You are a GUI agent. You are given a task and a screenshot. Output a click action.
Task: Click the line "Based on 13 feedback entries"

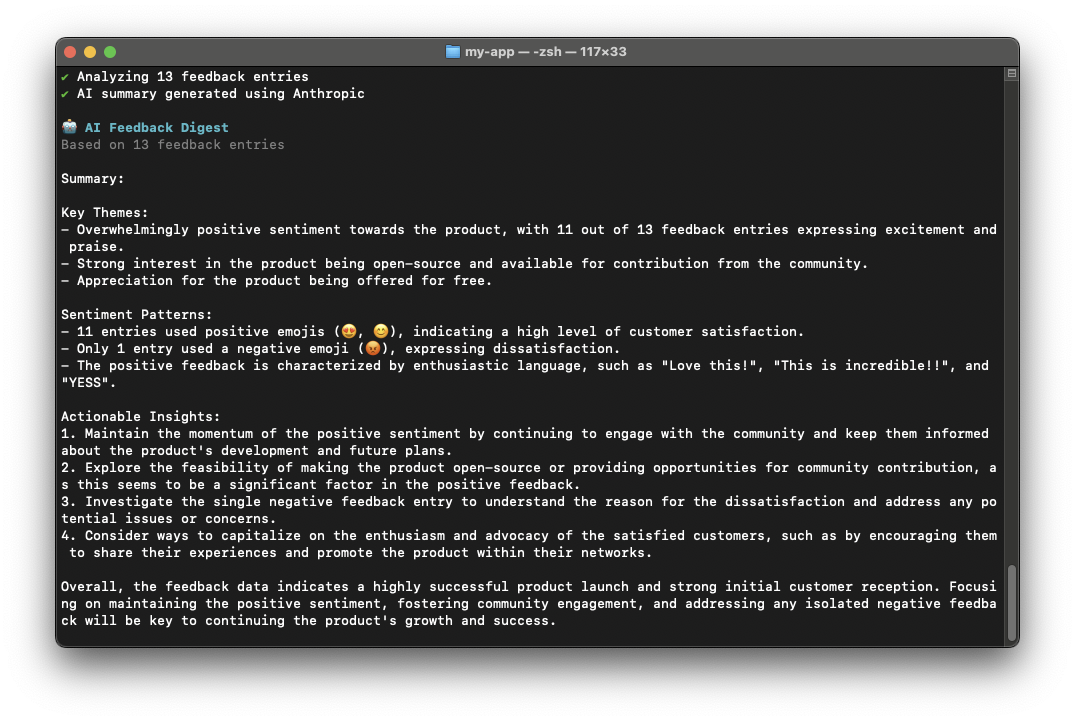[173, 145]
